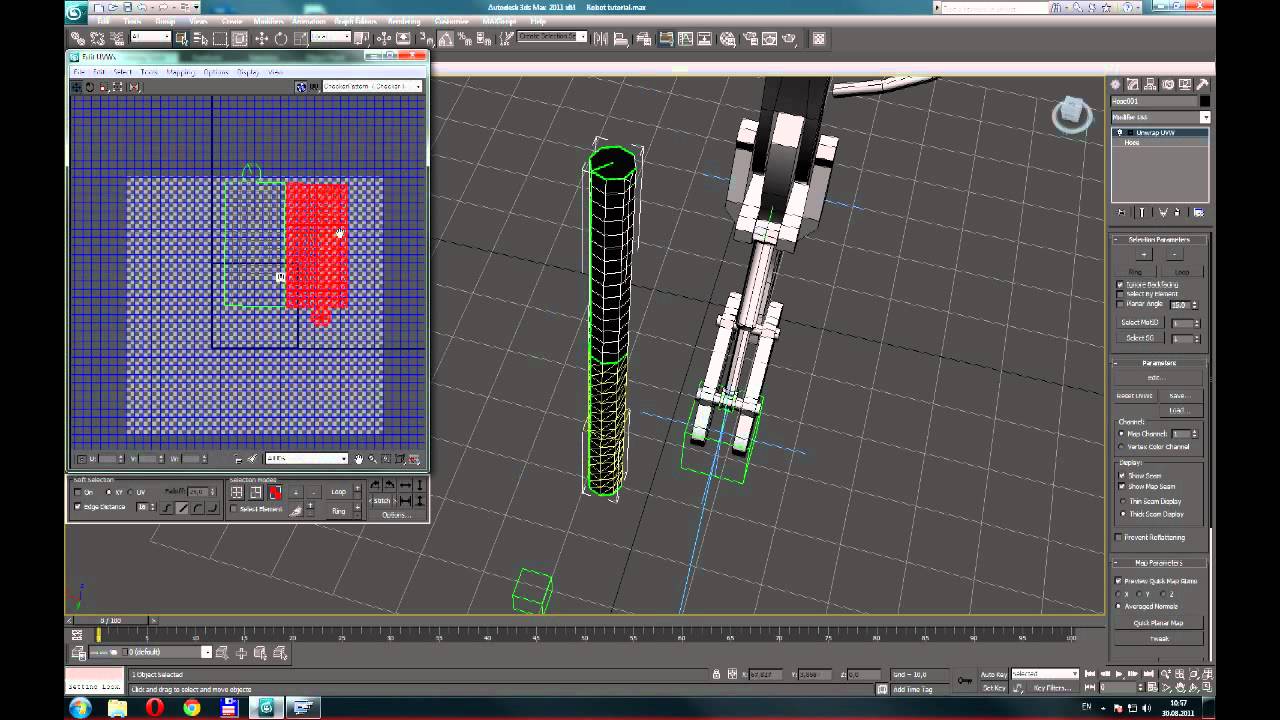Click the Select Object arrow tool
1280x720 pixels.
coord(181,39)
